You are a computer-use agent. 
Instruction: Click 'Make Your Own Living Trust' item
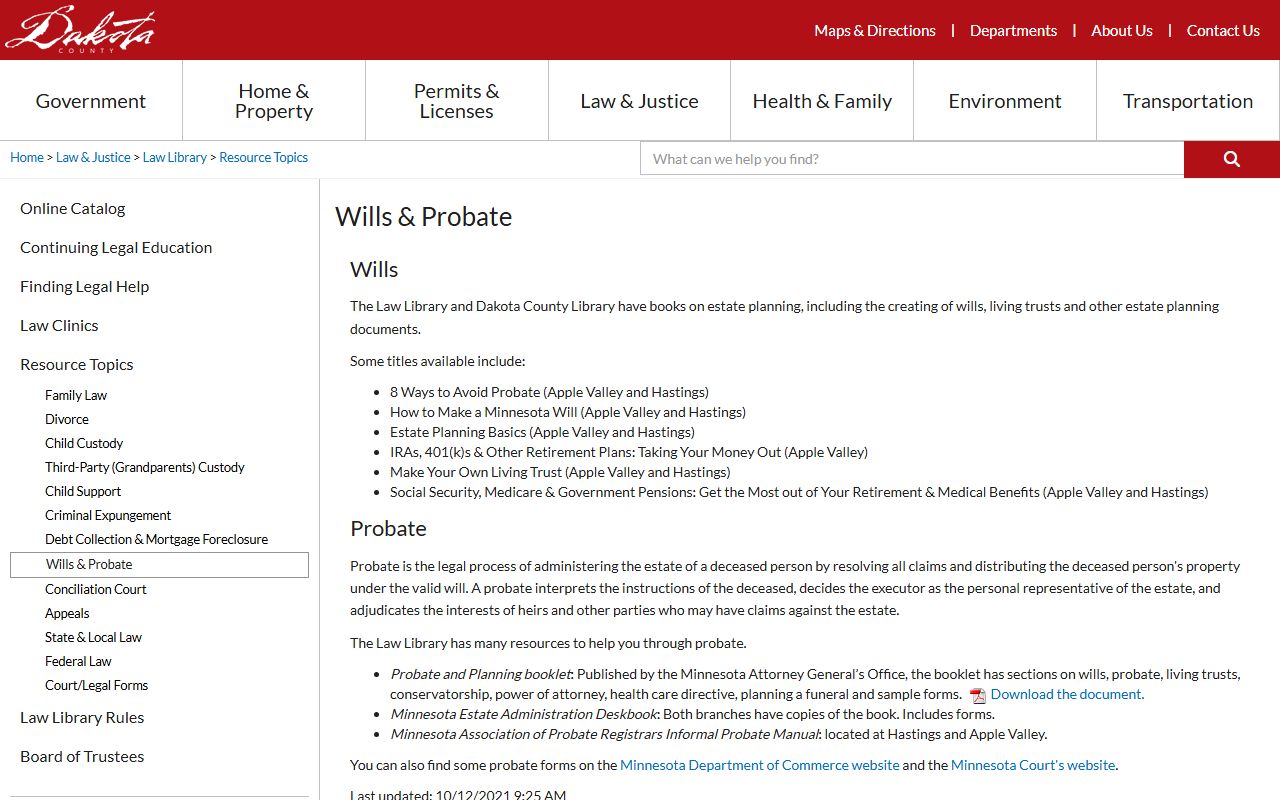(560, 472)
